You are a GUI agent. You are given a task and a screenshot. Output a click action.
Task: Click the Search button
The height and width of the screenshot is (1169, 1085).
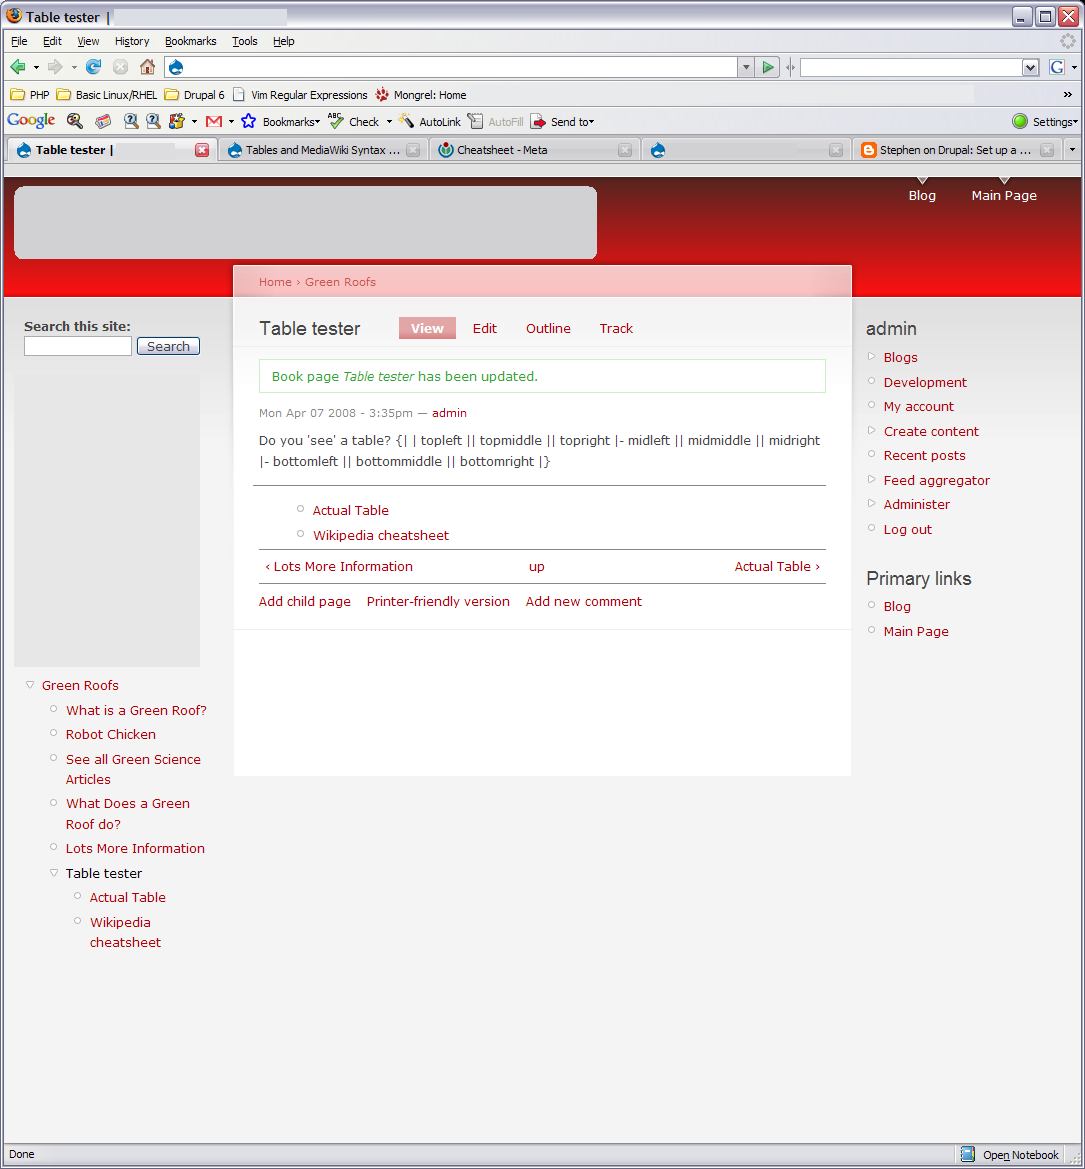(169, 346)
